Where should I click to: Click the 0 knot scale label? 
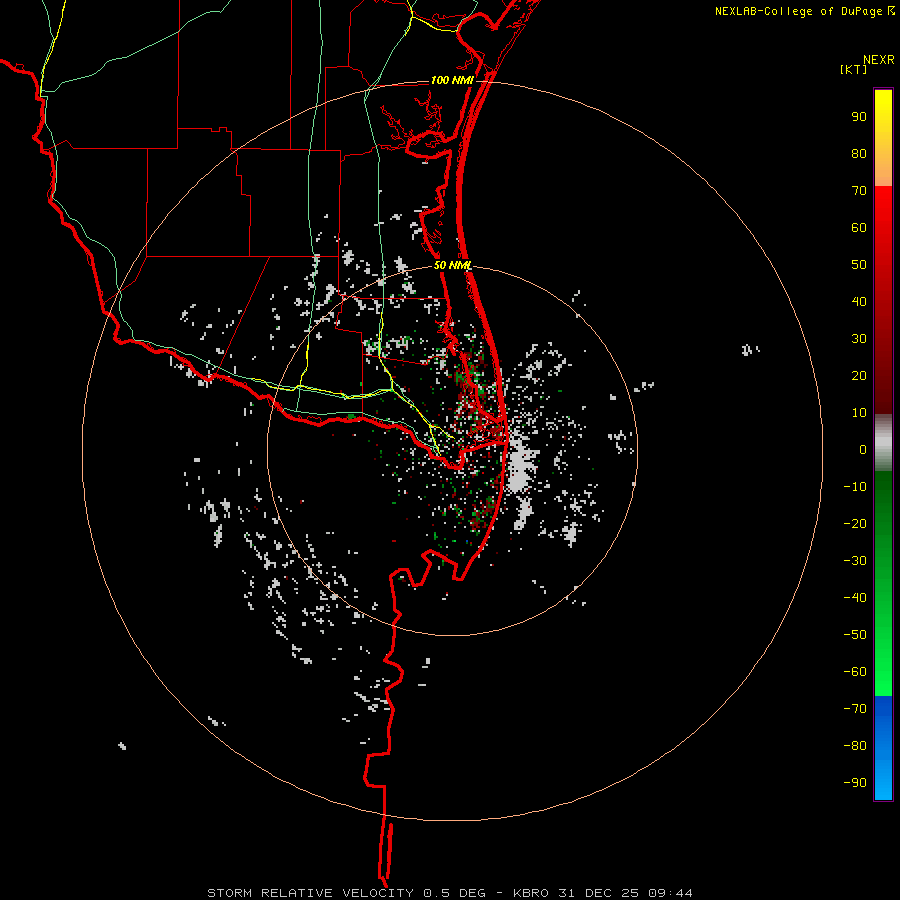click(x=863, y=449)
